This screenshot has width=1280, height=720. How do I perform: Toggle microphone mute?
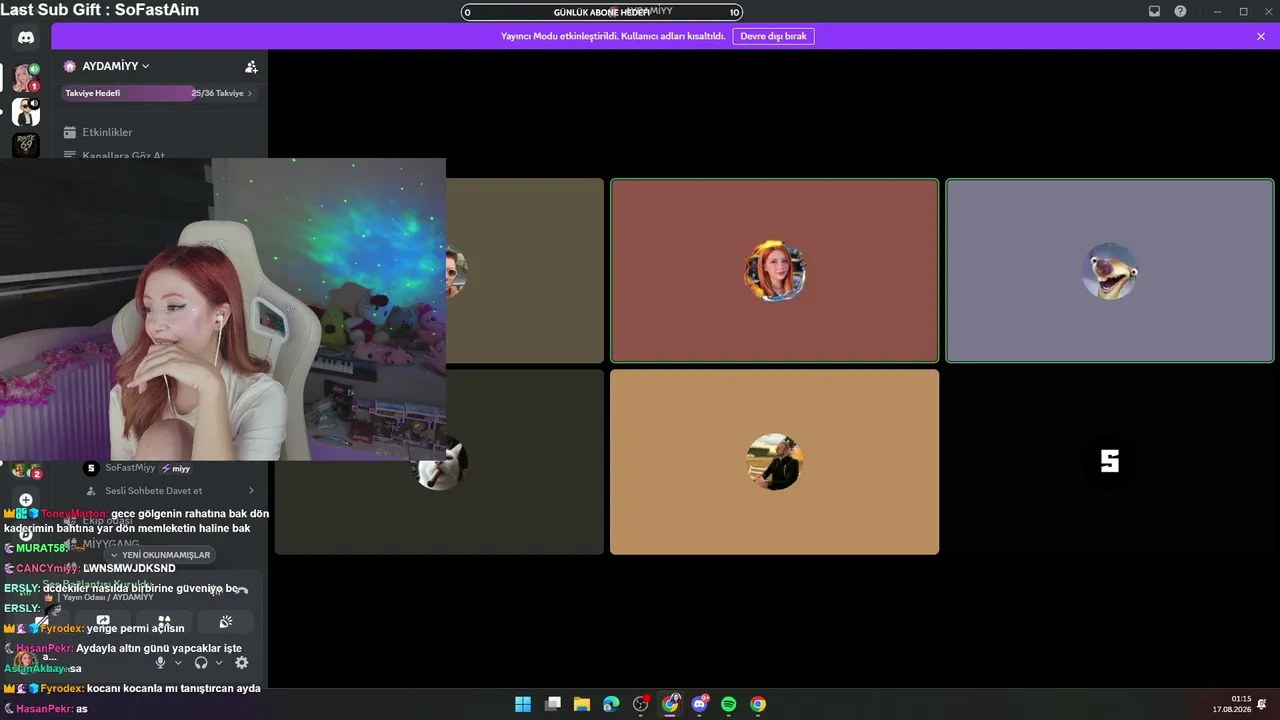160,662
